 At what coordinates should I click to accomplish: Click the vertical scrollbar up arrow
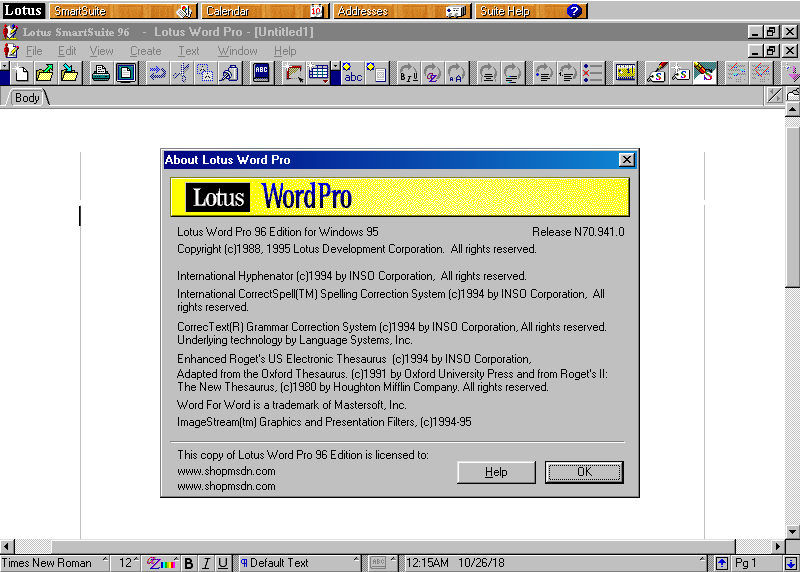coord(792,109)
